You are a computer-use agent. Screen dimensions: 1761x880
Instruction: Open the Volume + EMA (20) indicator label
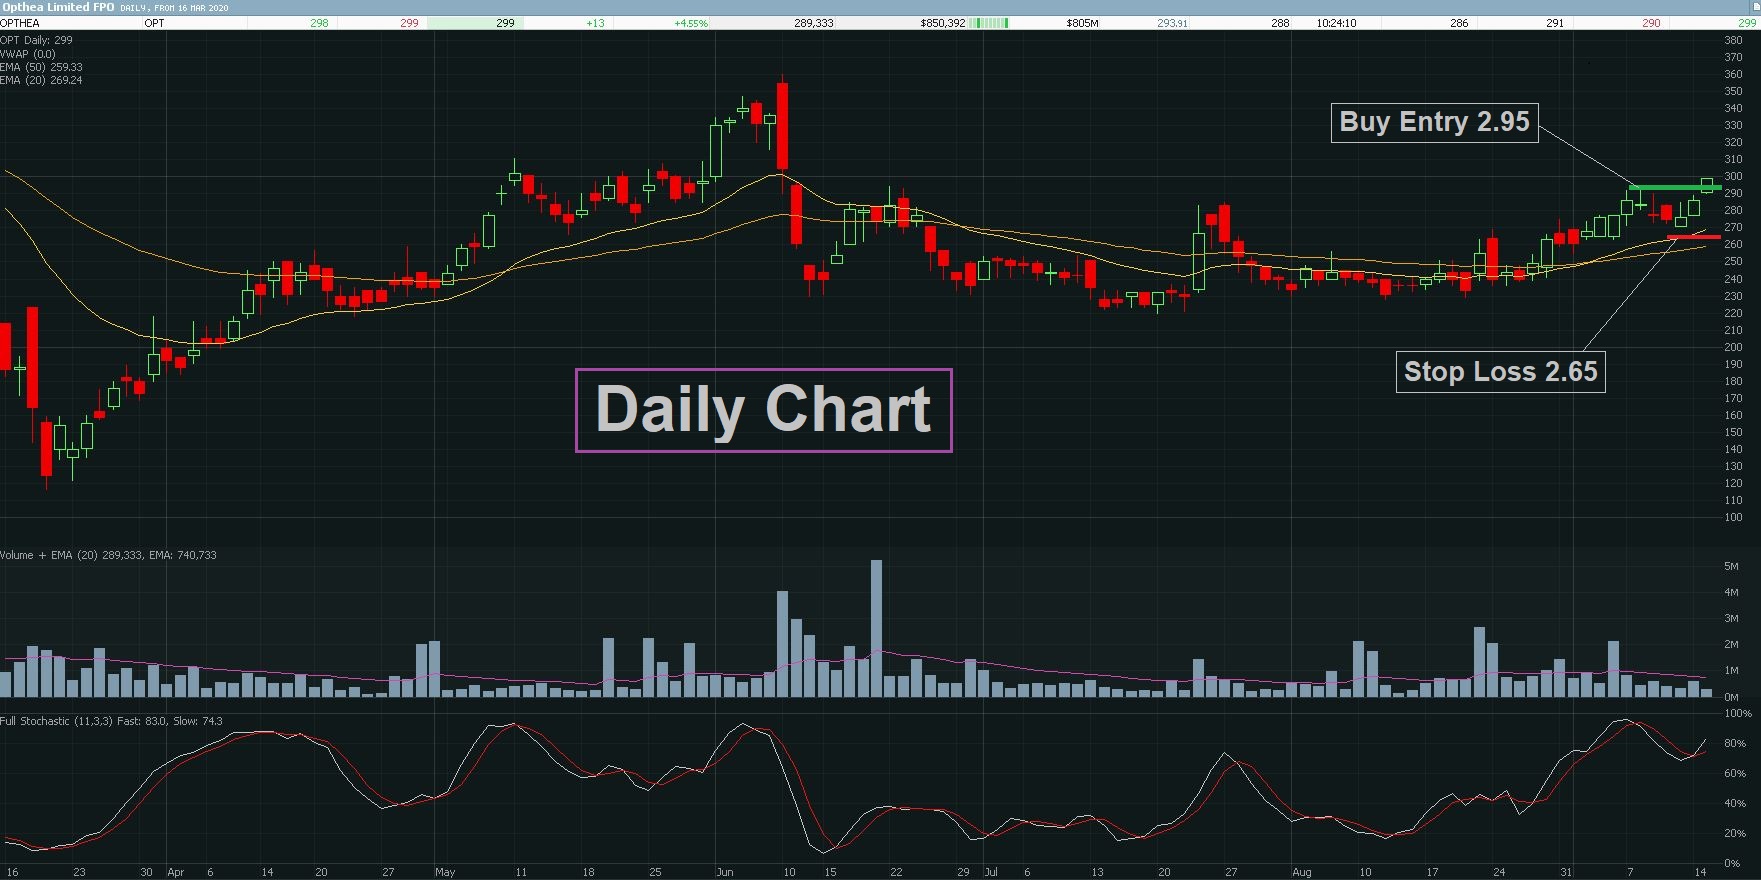pyautogui.click(x=108, y=555)
